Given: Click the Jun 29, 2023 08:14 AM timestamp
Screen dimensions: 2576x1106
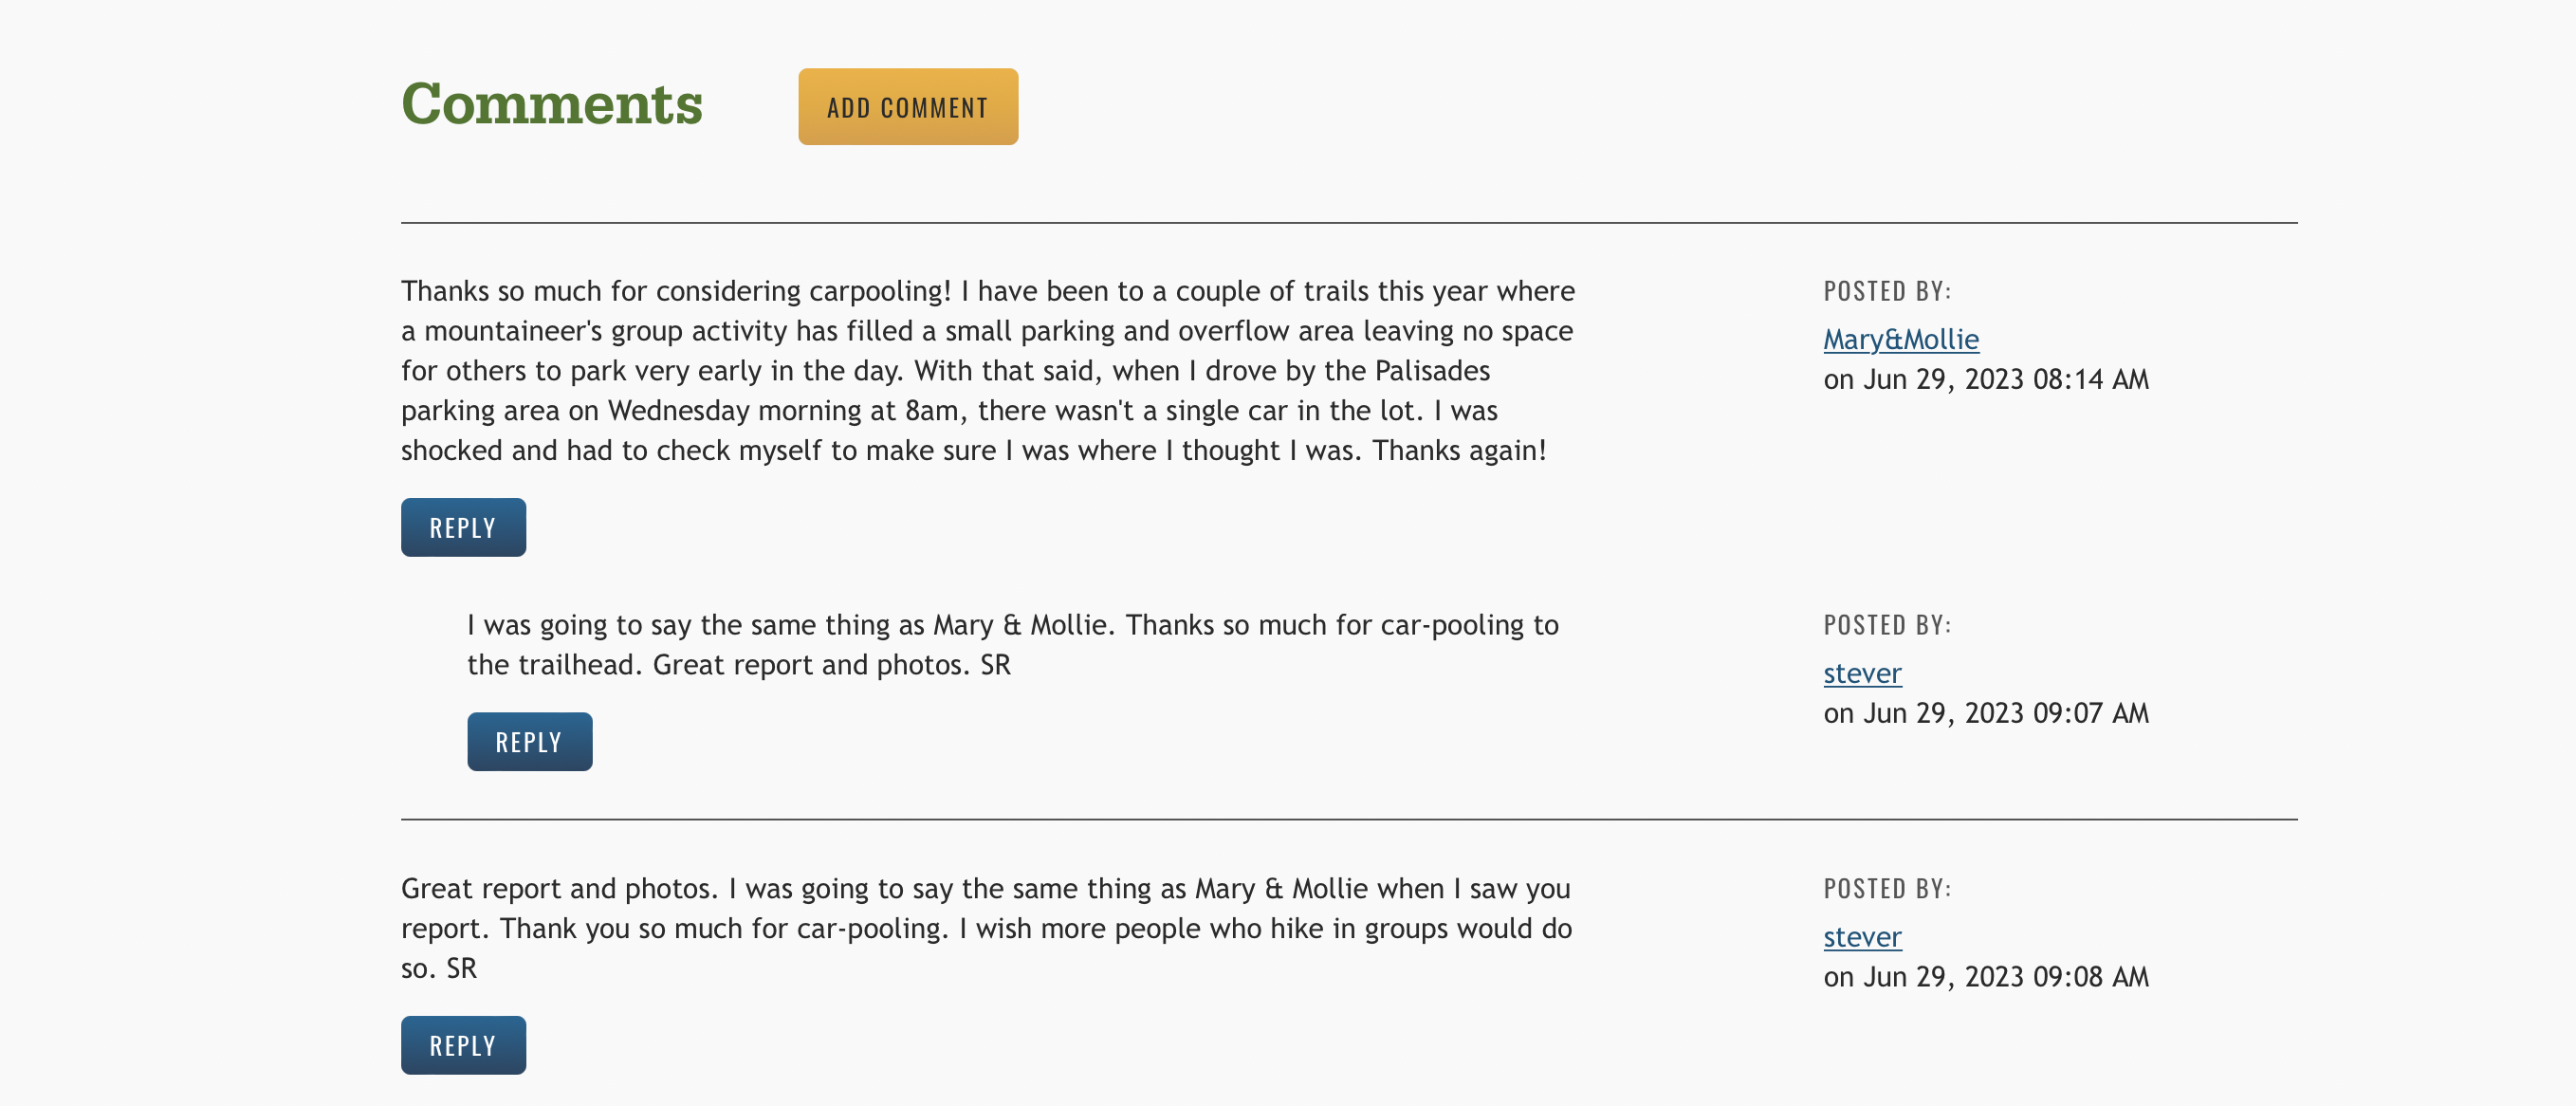Looking at the screenshot, I should [x=1986, y=380].
